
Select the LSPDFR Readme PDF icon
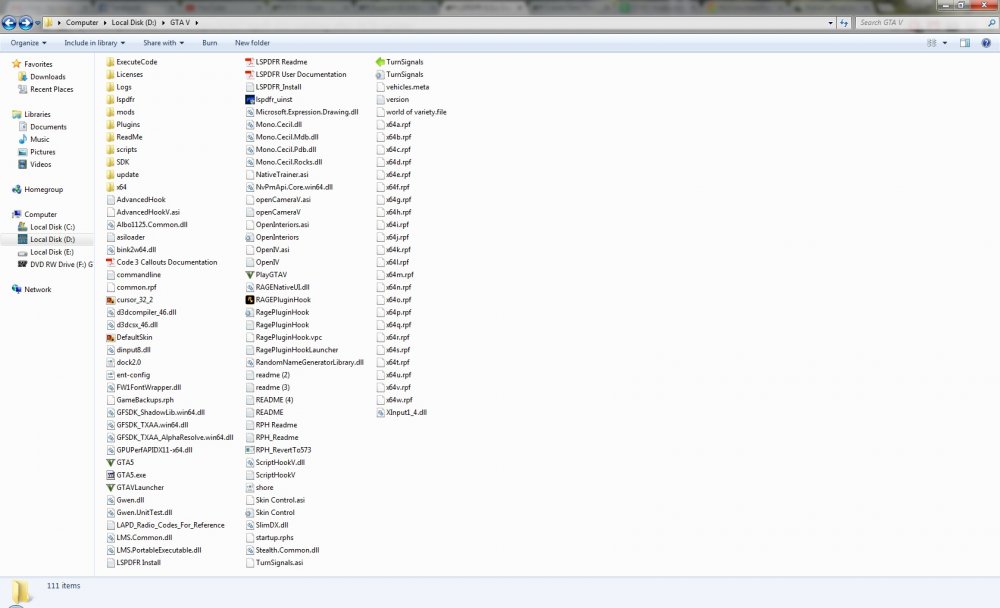pyautogui.click(x=250, y=62)
